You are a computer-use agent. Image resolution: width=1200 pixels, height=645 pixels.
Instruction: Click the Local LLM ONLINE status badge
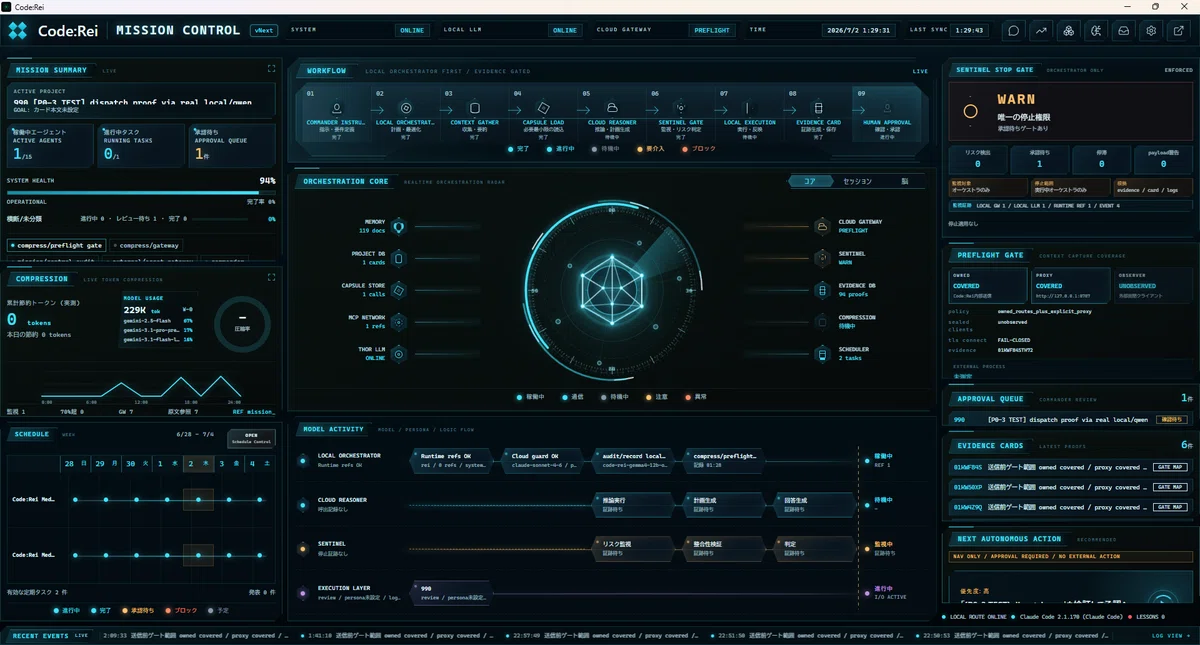pos(565,30)
